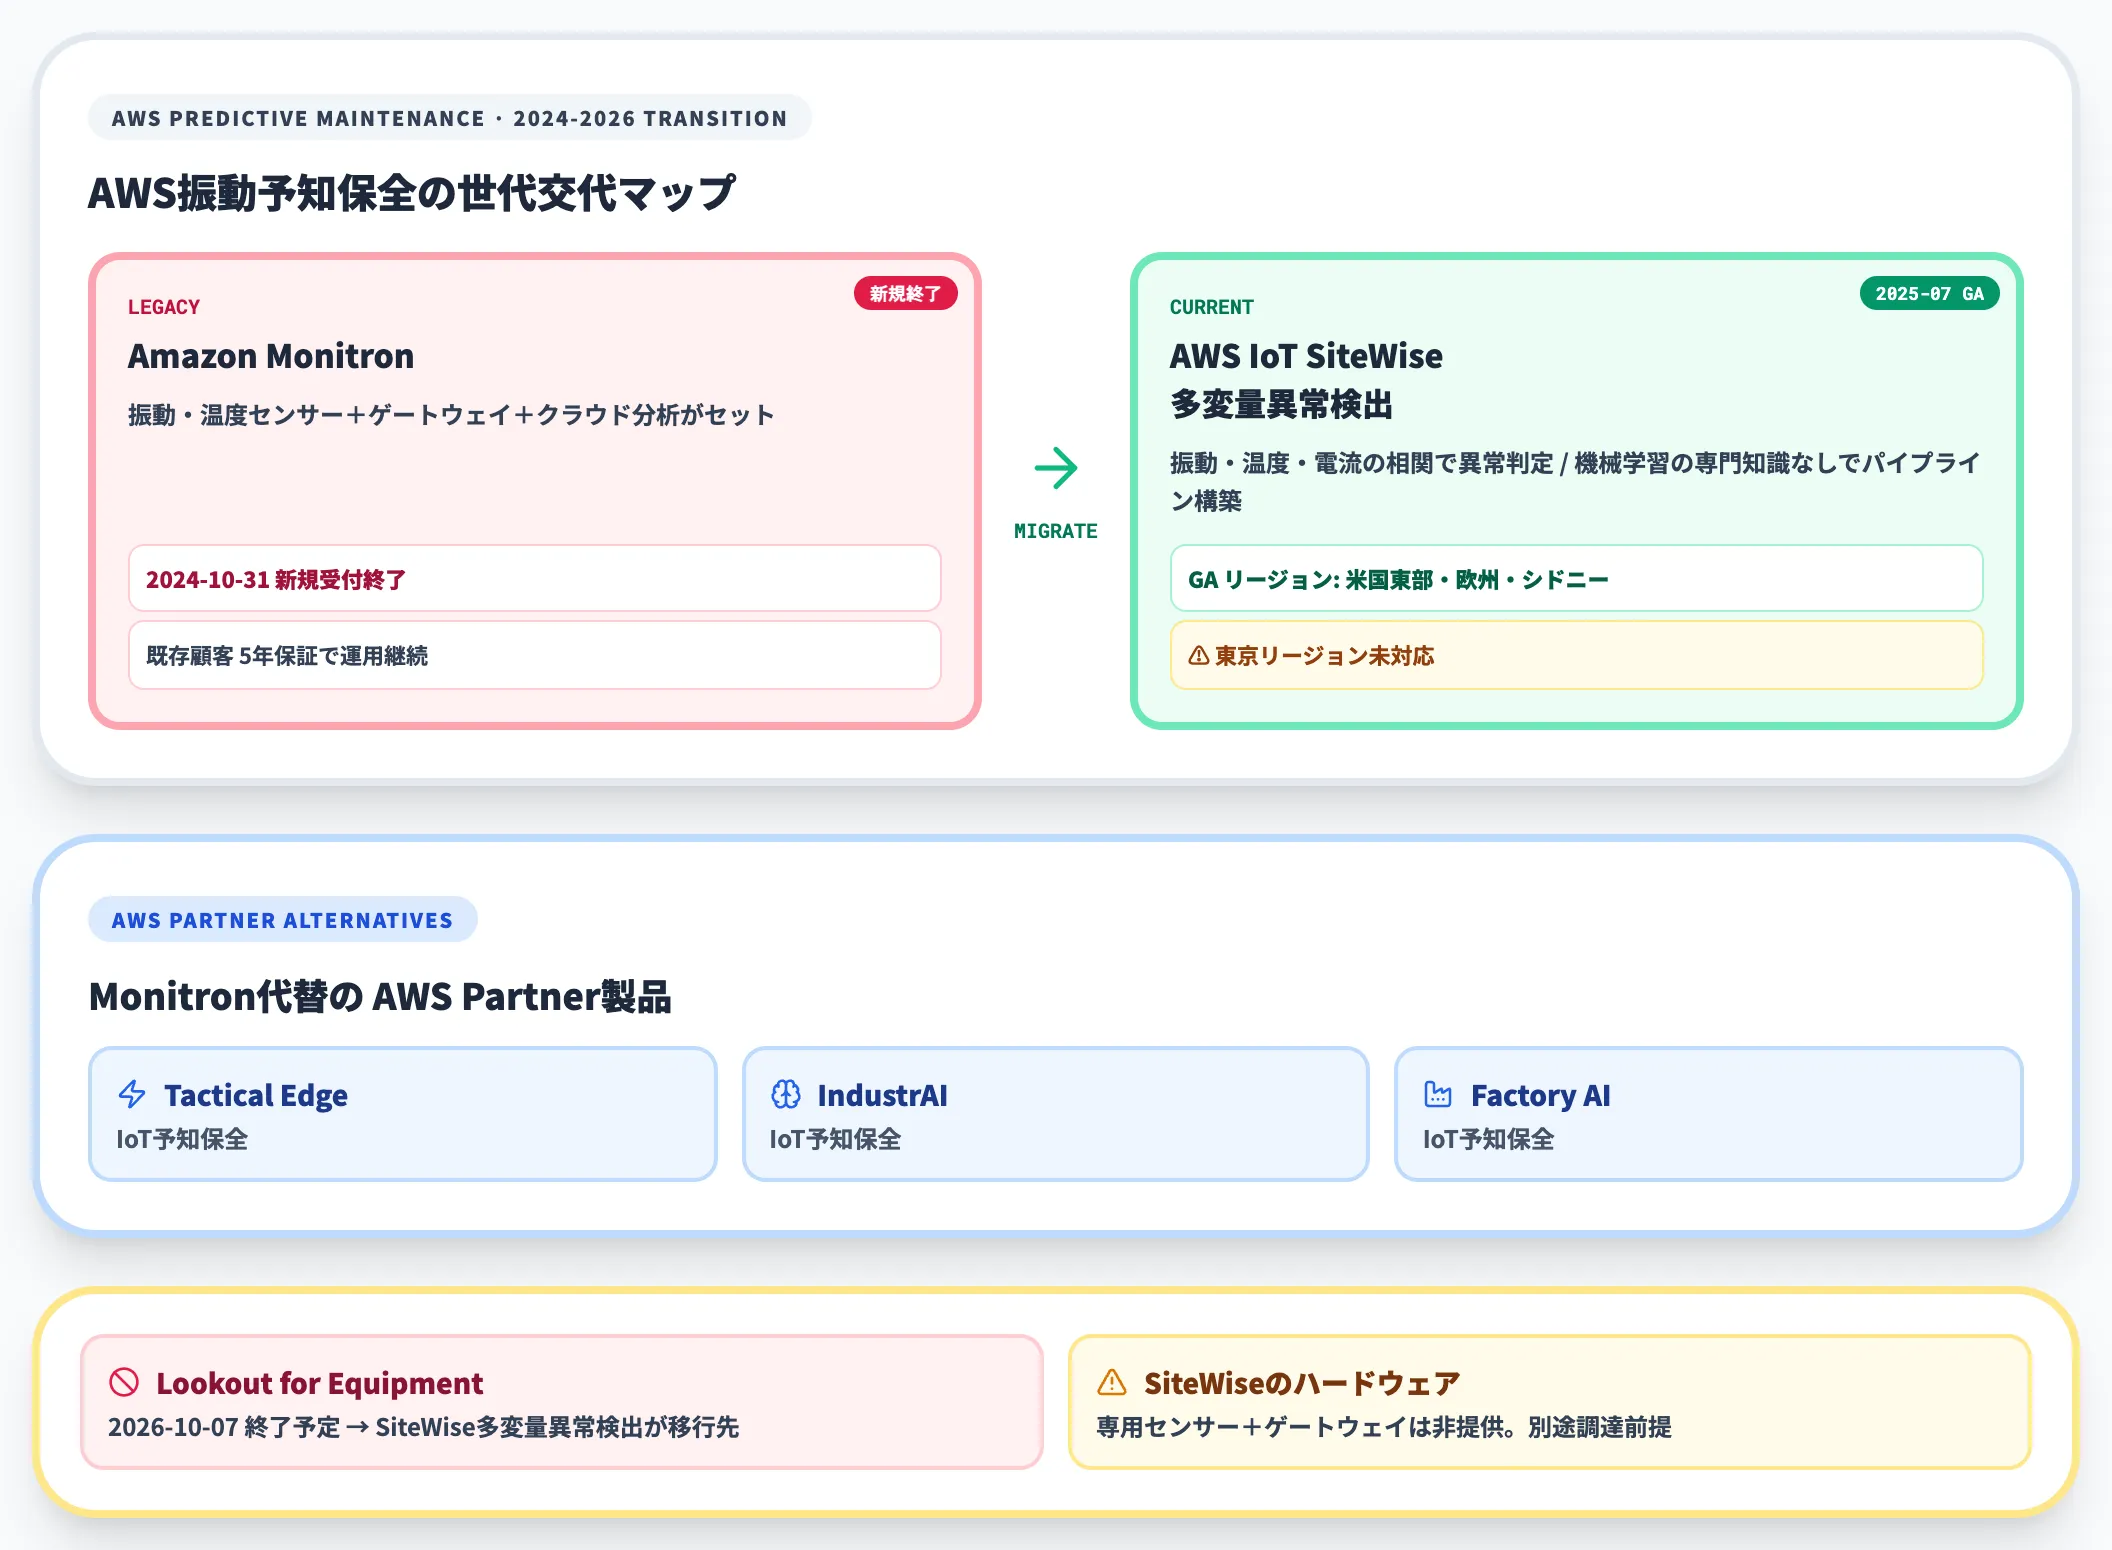Click the SiteWiseのハードウェア heading
The width and height of the screenshot is (2112, 1550).
click(1302, 1383)
